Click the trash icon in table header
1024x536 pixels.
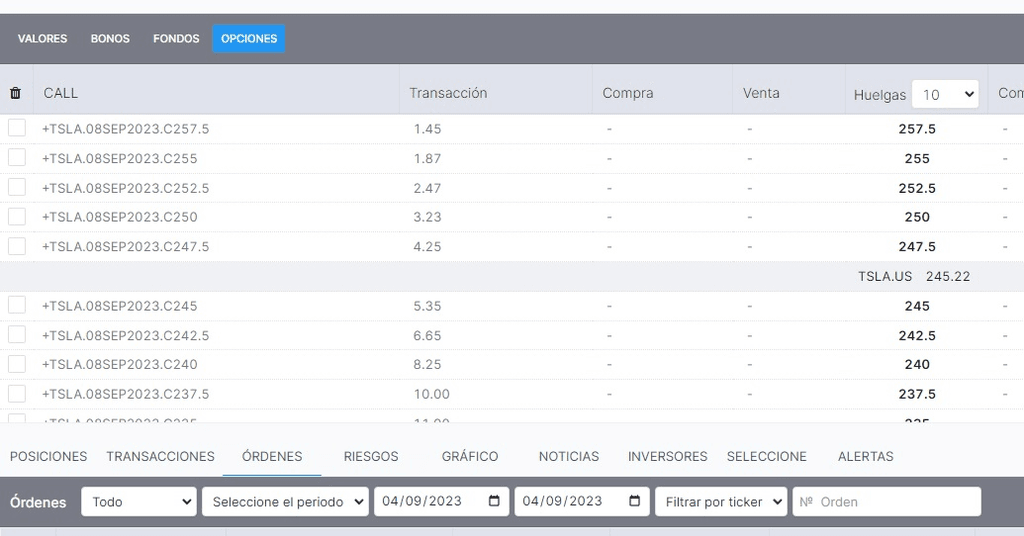coord(15,93)
